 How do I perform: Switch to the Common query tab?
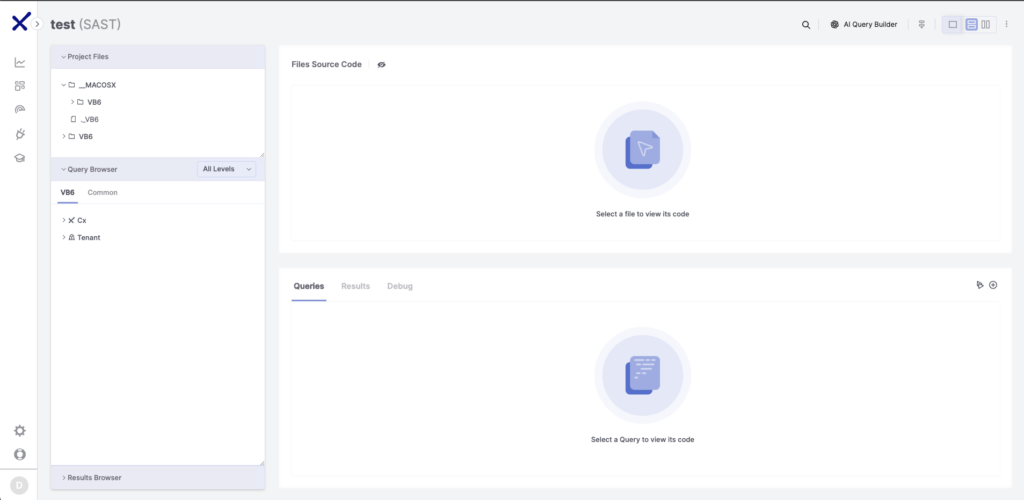coord(103,193)
